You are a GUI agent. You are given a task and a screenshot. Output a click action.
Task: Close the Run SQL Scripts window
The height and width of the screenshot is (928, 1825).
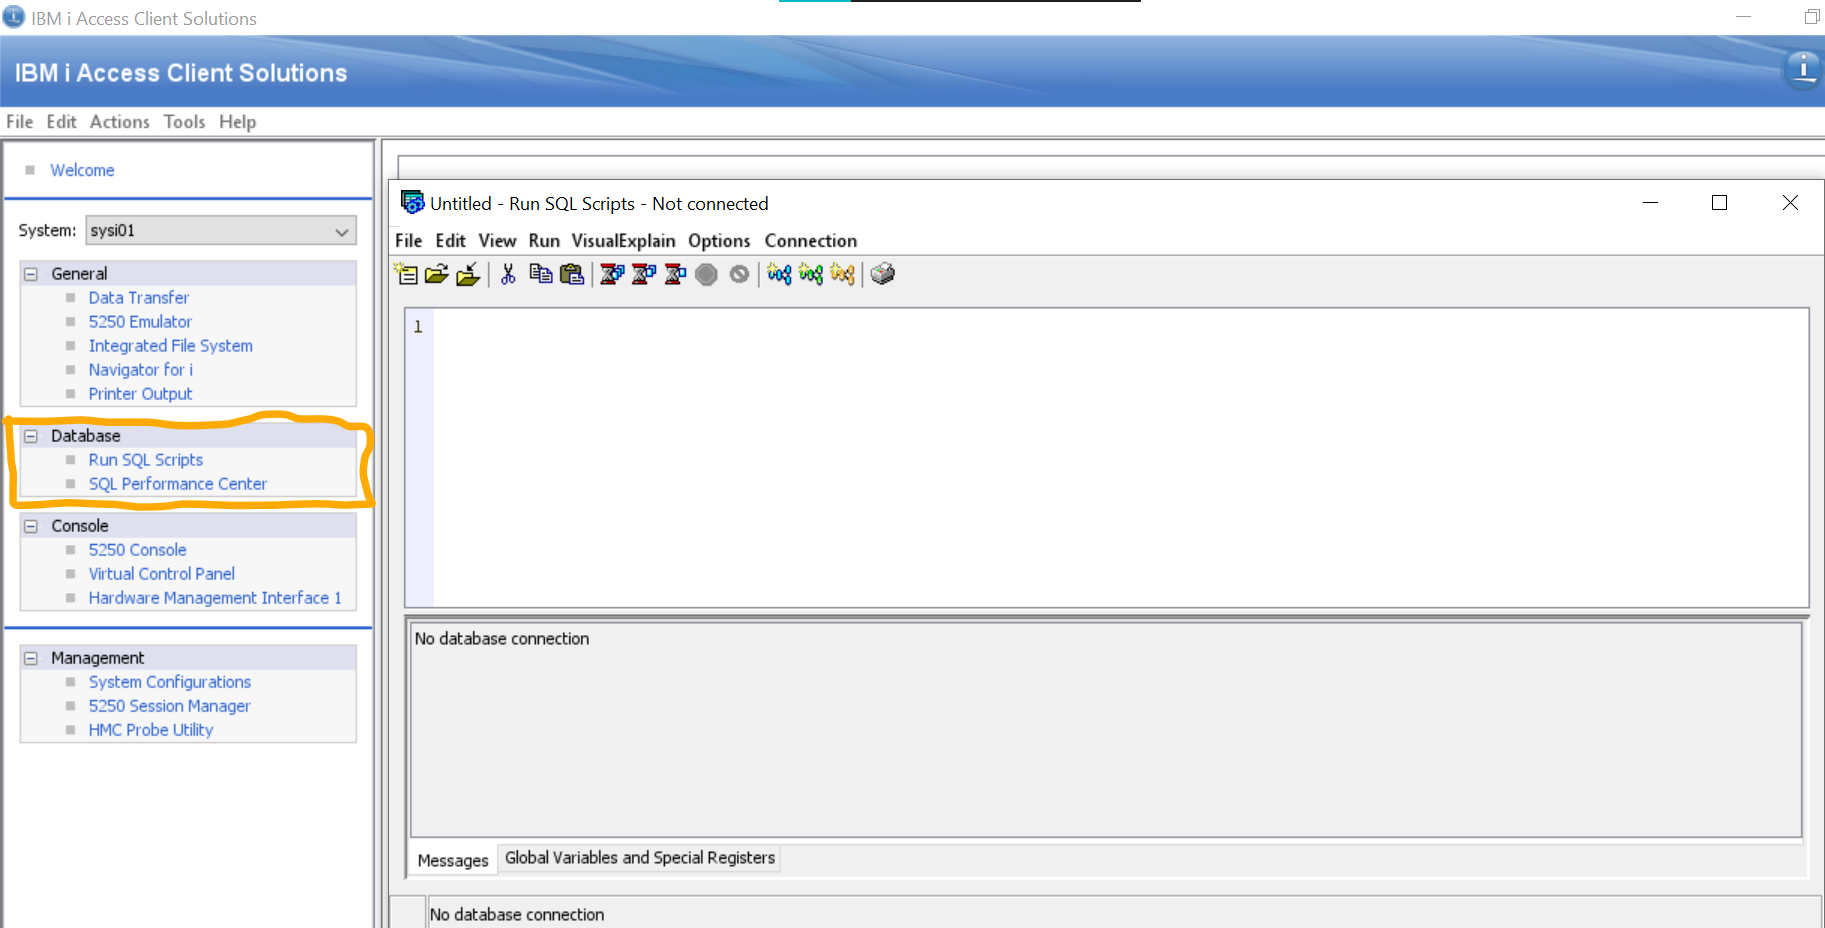pos(1790,203)
